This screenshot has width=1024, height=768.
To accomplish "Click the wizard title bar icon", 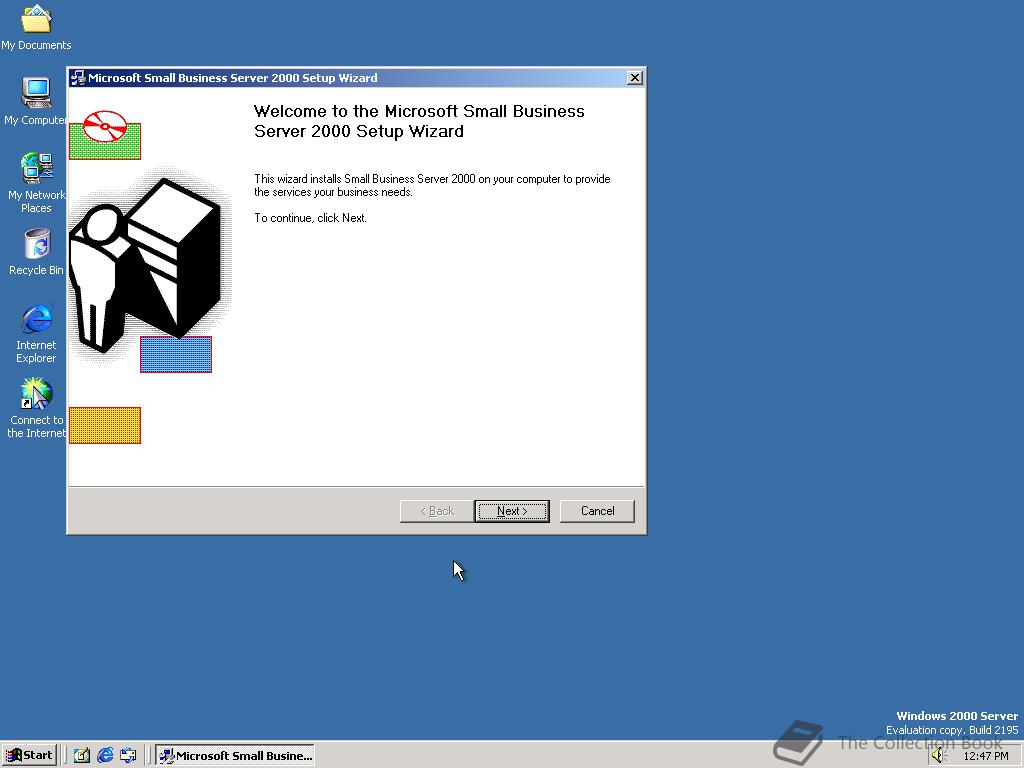I will tap(78, 78).
